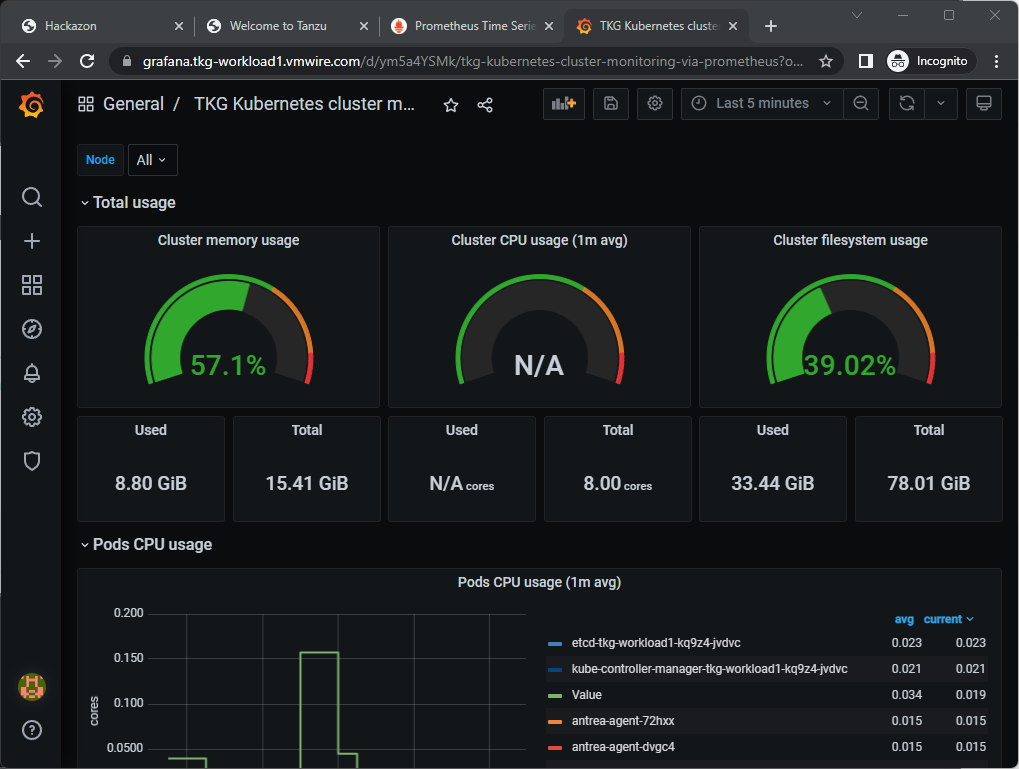Open the Create plus sidebar icon

[32, 241]
